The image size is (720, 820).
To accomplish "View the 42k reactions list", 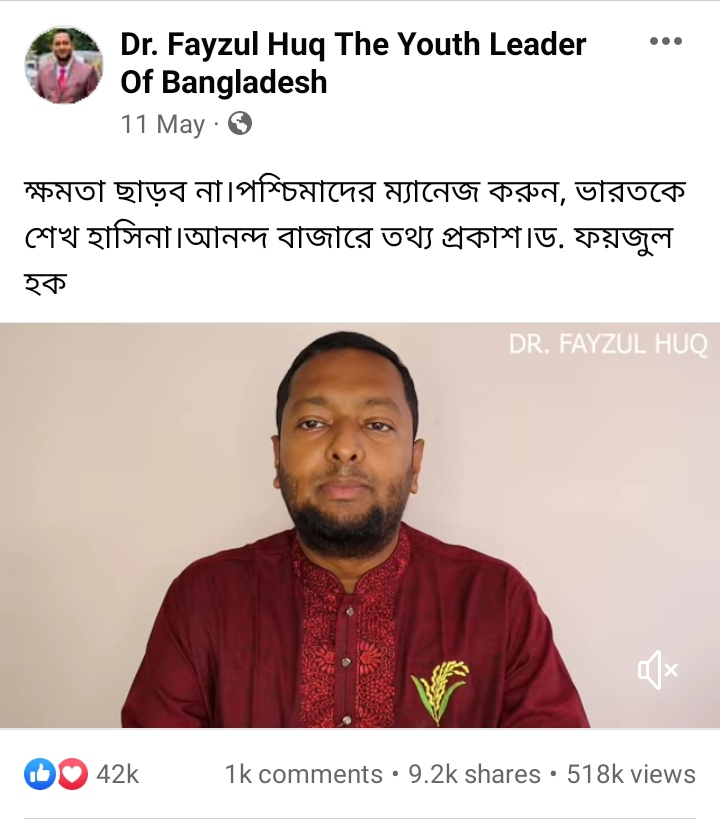I will (x=118, y=775).
